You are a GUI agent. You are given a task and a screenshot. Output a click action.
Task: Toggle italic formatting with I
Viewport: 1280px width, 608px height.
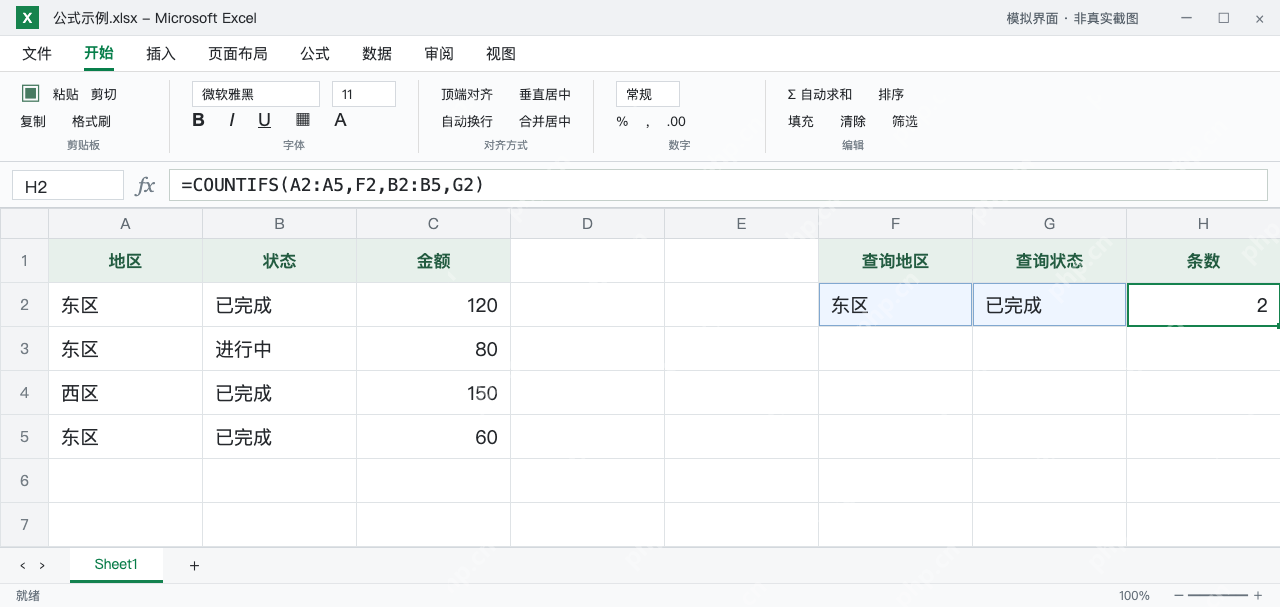tap(231, 120)
